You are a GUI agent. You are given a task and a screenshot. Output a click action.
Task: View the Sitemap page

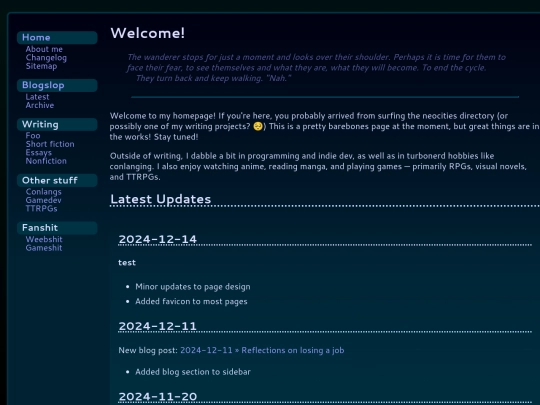(41, 66)
